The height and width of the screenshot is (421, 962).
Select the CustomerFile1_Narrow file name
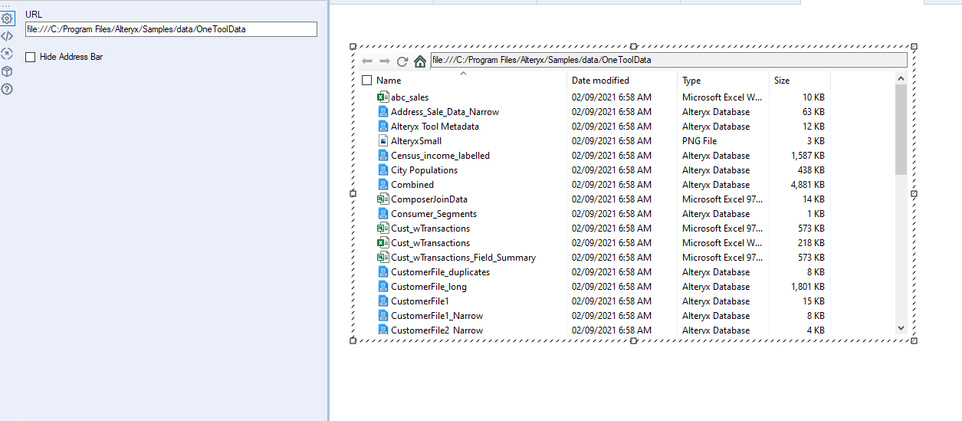(x=437, y=316)
